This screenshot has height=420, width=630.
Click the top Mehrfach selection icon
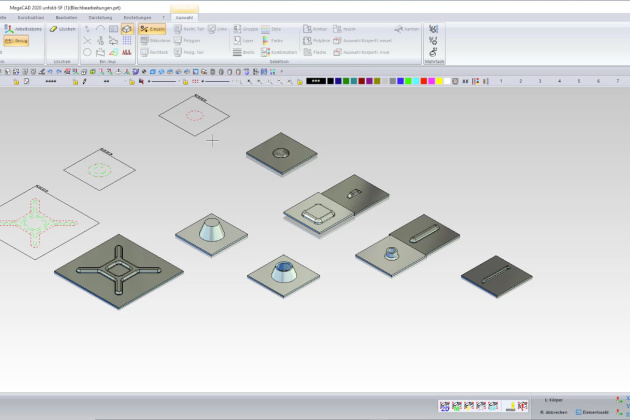(x=433, y=29)
